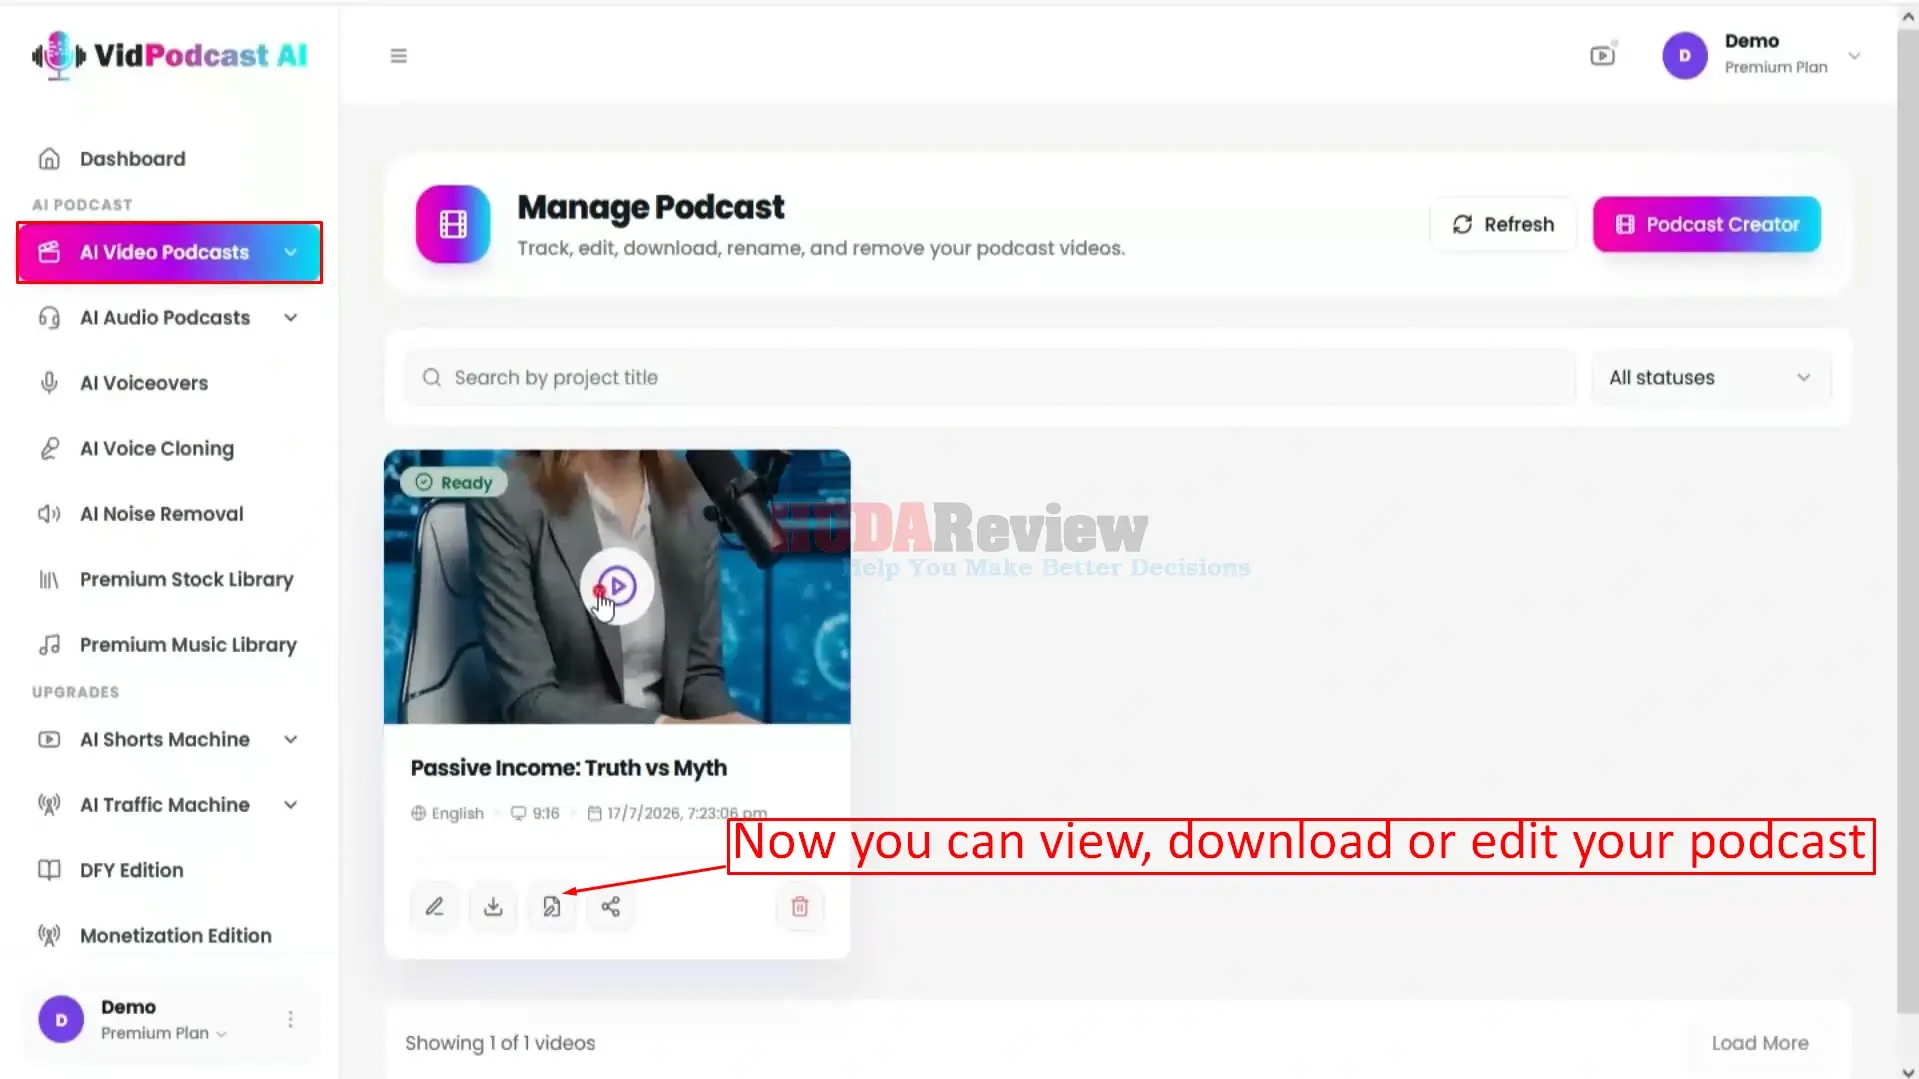Expand the sidebar Premium Plan chevron
The height and width of the screenshot is (1079, 1919).
pyautogui.click(x=221, y=1034)
